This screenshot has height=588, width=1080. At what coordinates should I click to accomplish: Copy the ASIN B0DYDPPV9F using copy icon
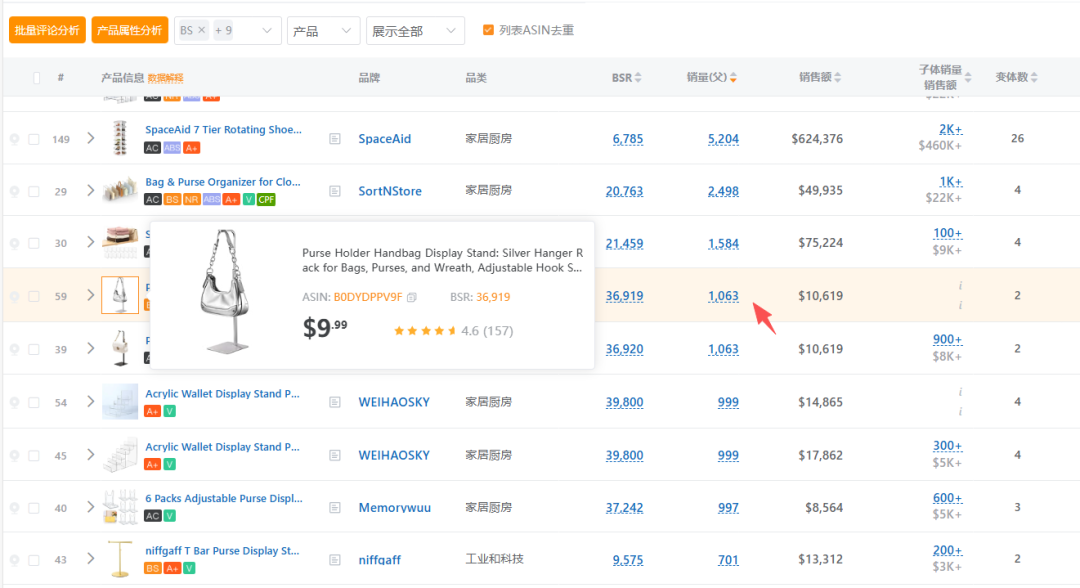click(411, 297)
